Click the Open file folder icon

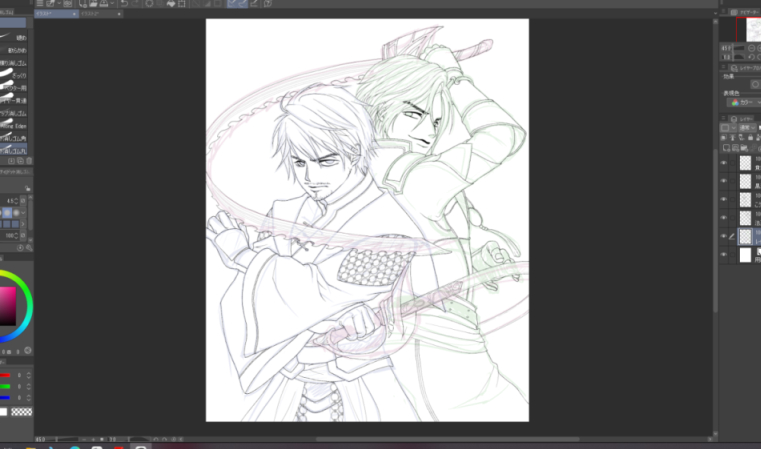click(x=93, y=3)
